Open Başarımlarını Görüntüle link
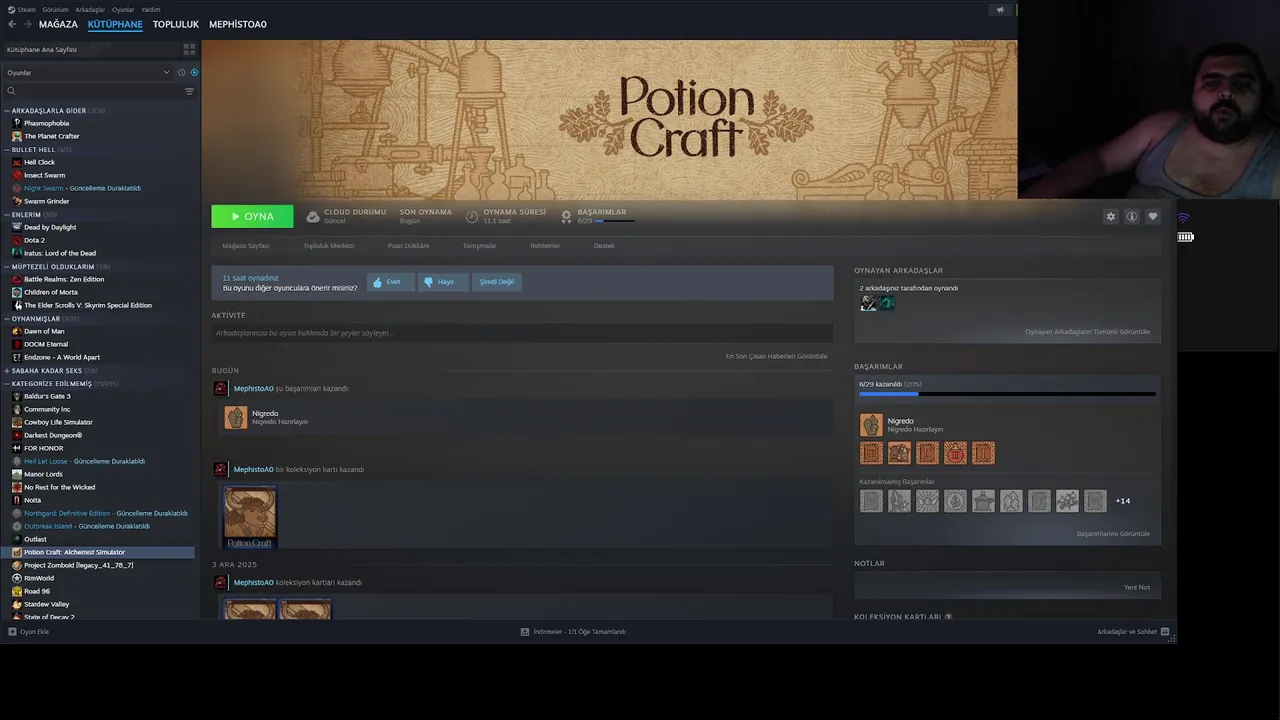The width and height of the screenshot is (1280, 720). pos(1113,534)
